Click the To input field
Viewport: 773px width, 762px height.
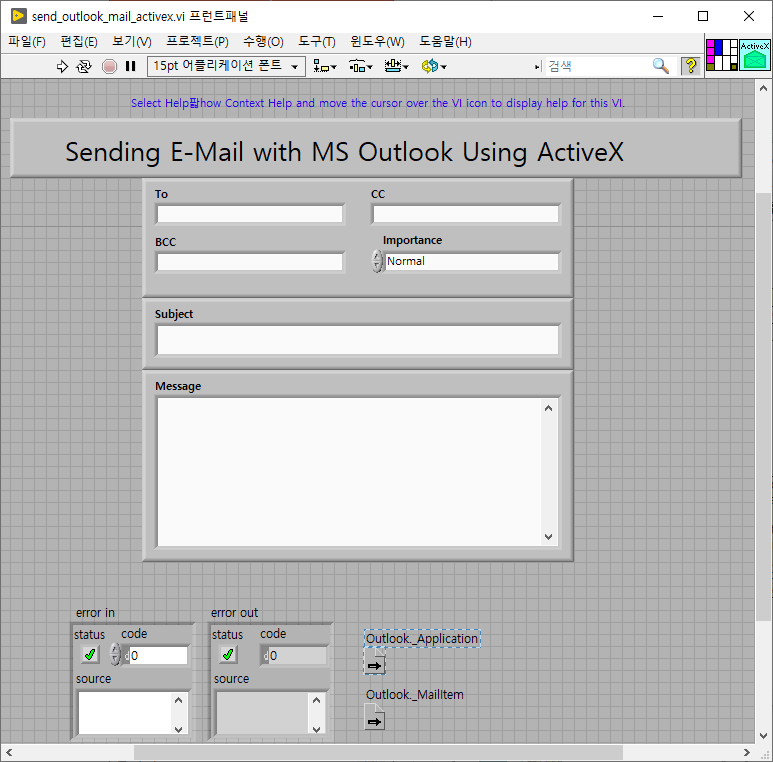pyautogui.click(x=250, y=214)
